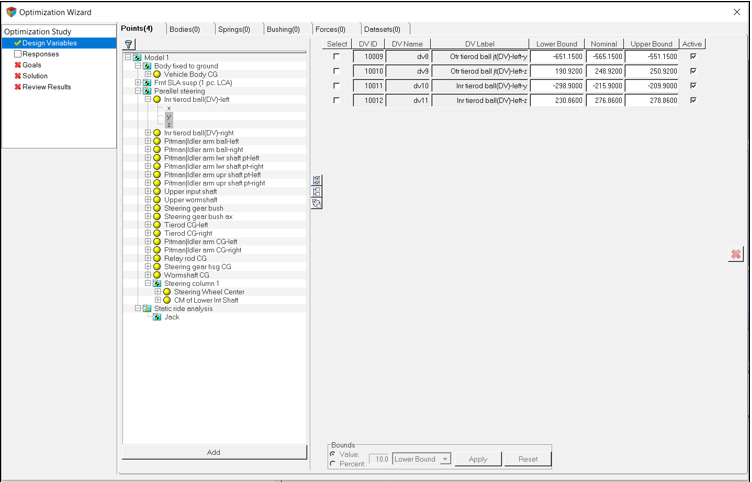Click the Steering Wheel Center point icon
Viewport: 752px width, 482px height.
click(167, 292)
